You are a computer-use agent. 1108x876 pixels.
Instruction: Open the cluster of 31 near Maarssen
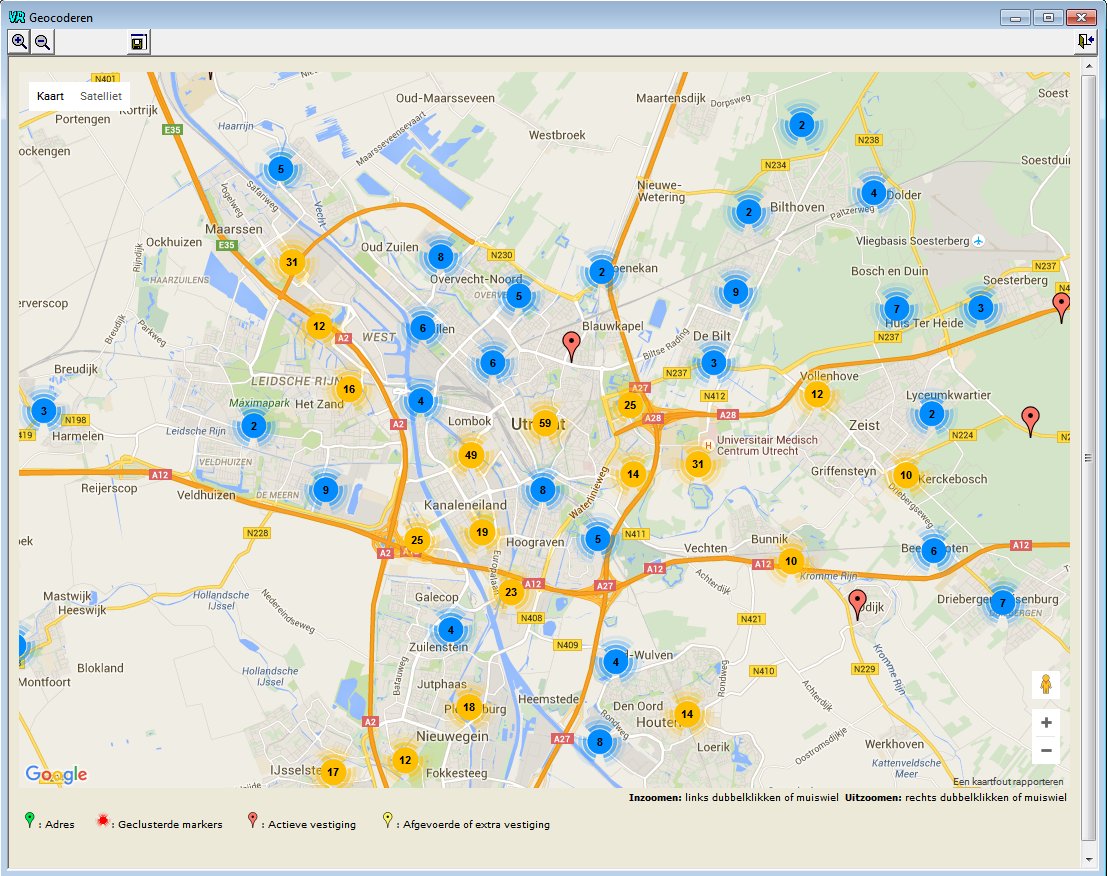point(292,263)
